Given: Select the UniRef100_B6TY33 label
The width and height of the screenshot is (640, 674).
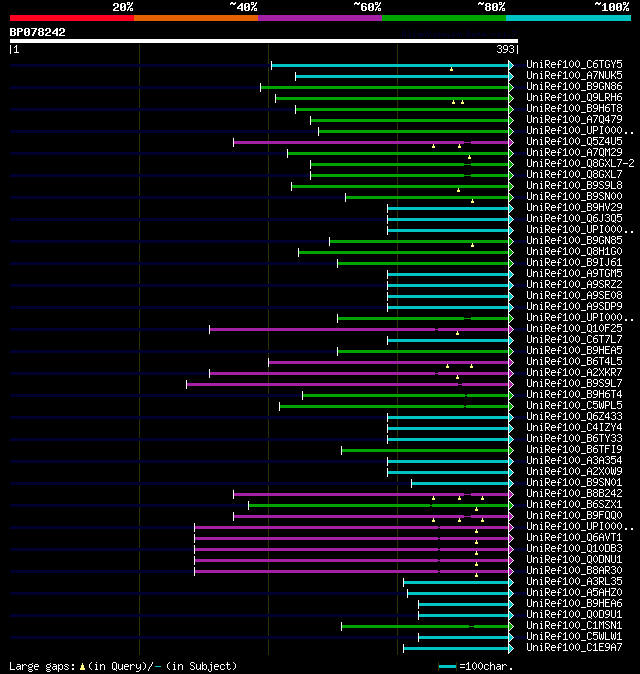Looking at the screenshot, I should [574, 438].
